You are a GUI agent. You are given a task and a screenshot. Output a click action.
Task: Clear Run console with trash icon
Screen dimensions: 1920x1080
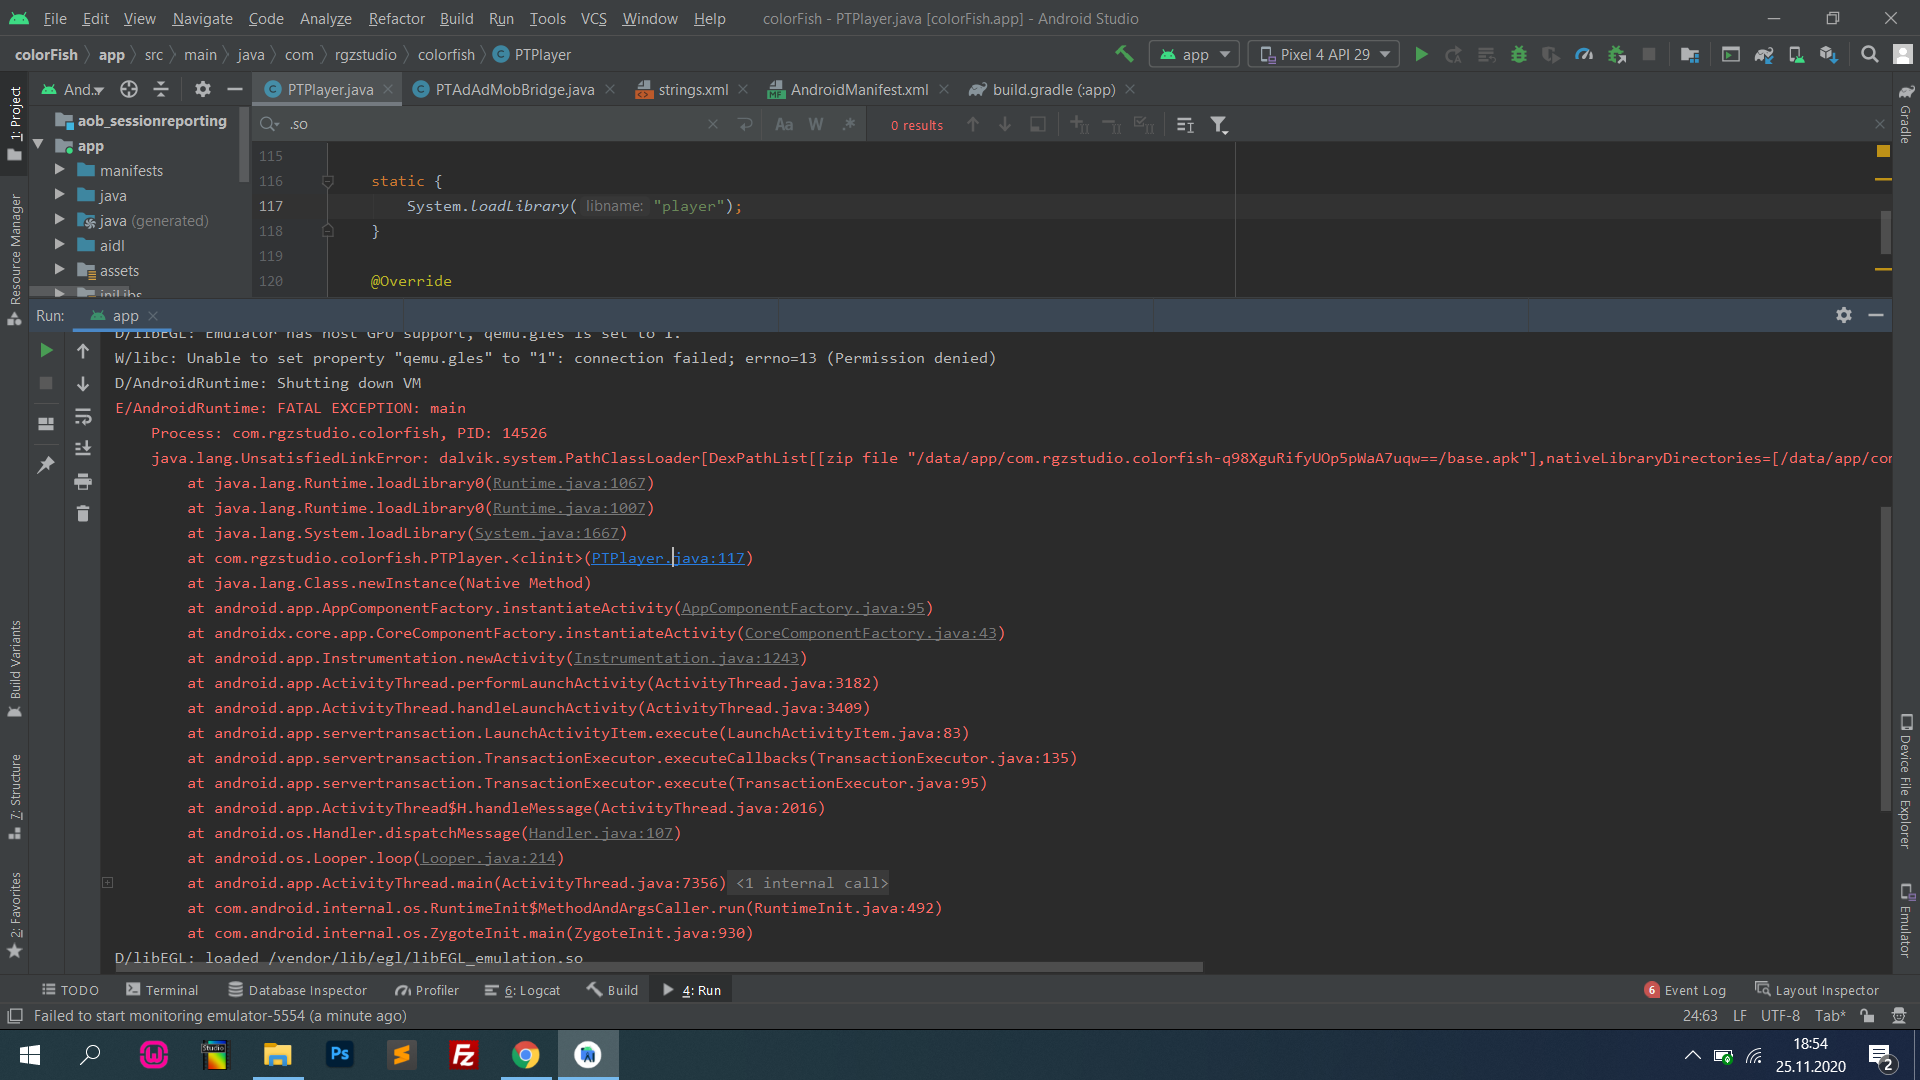[83, 514]
